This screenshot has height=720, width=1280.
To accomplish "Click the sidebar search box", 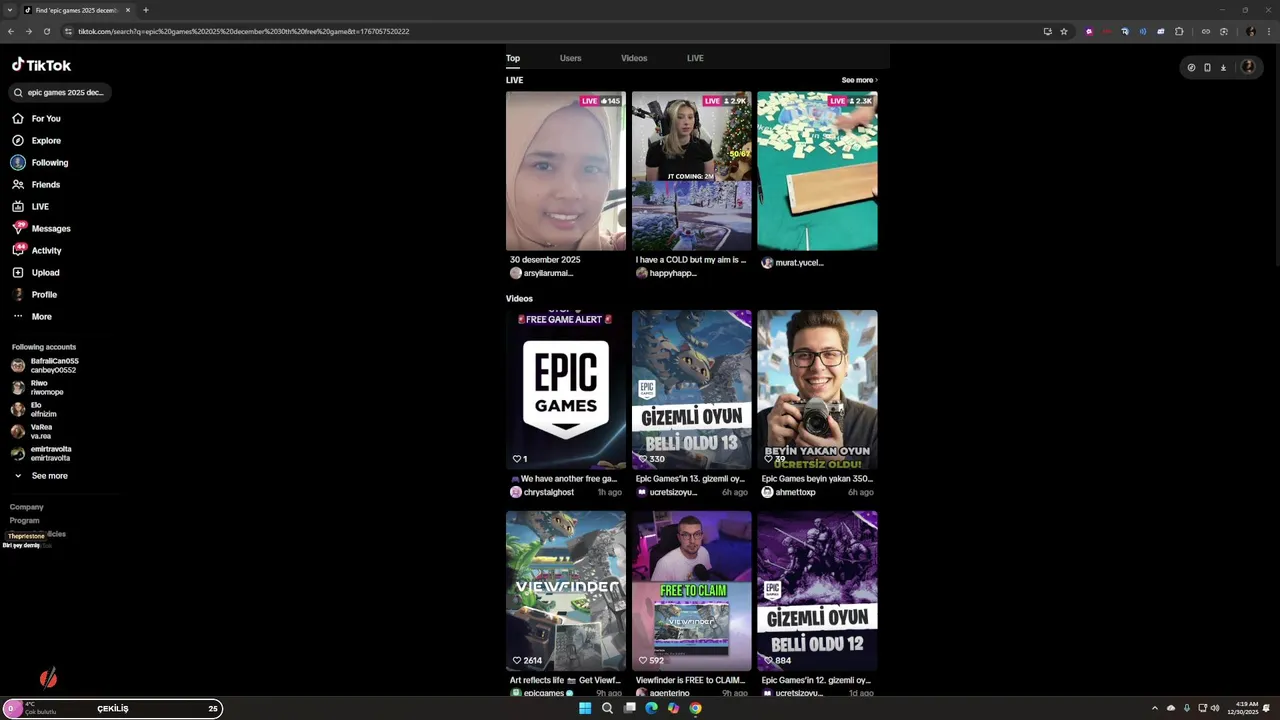I will click(60, 92).
